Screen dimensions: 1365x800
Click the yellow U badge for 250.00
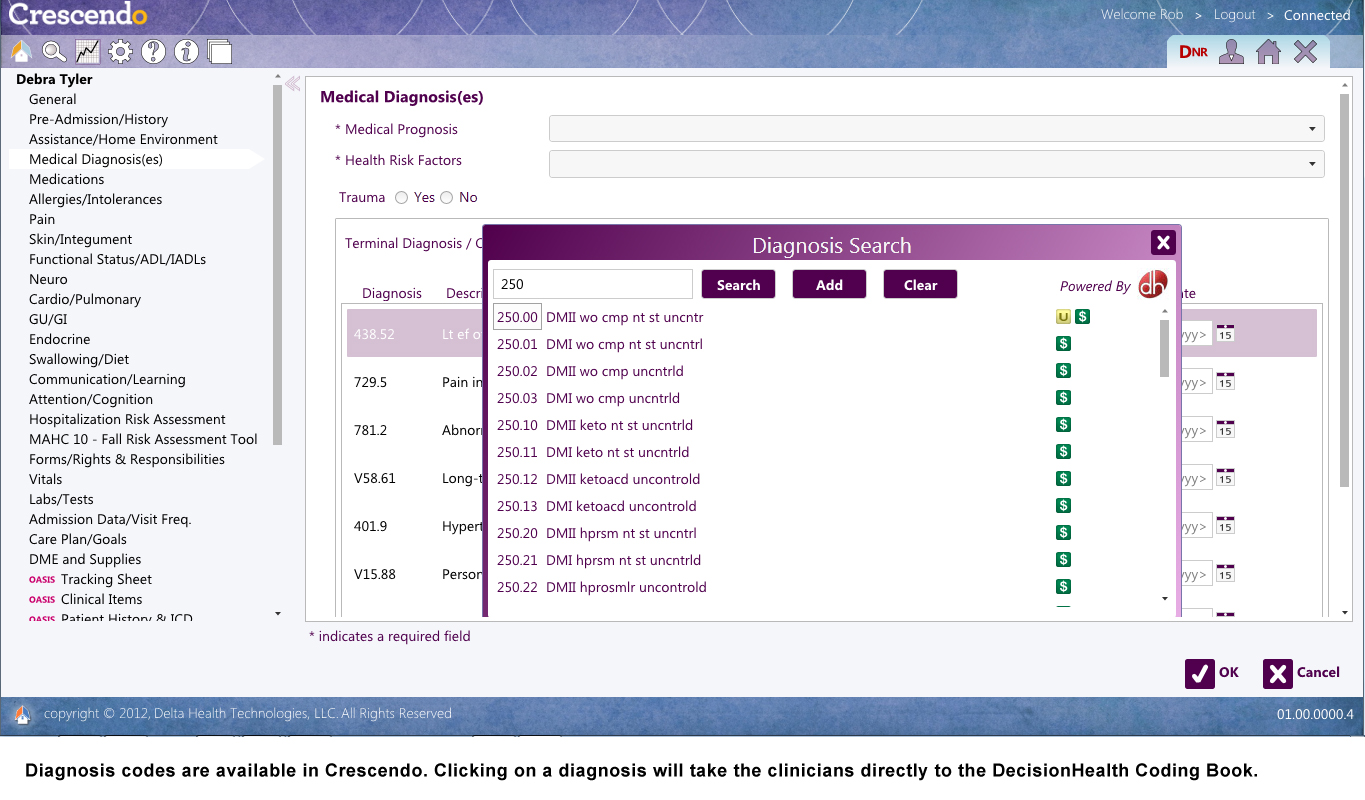1063,317
